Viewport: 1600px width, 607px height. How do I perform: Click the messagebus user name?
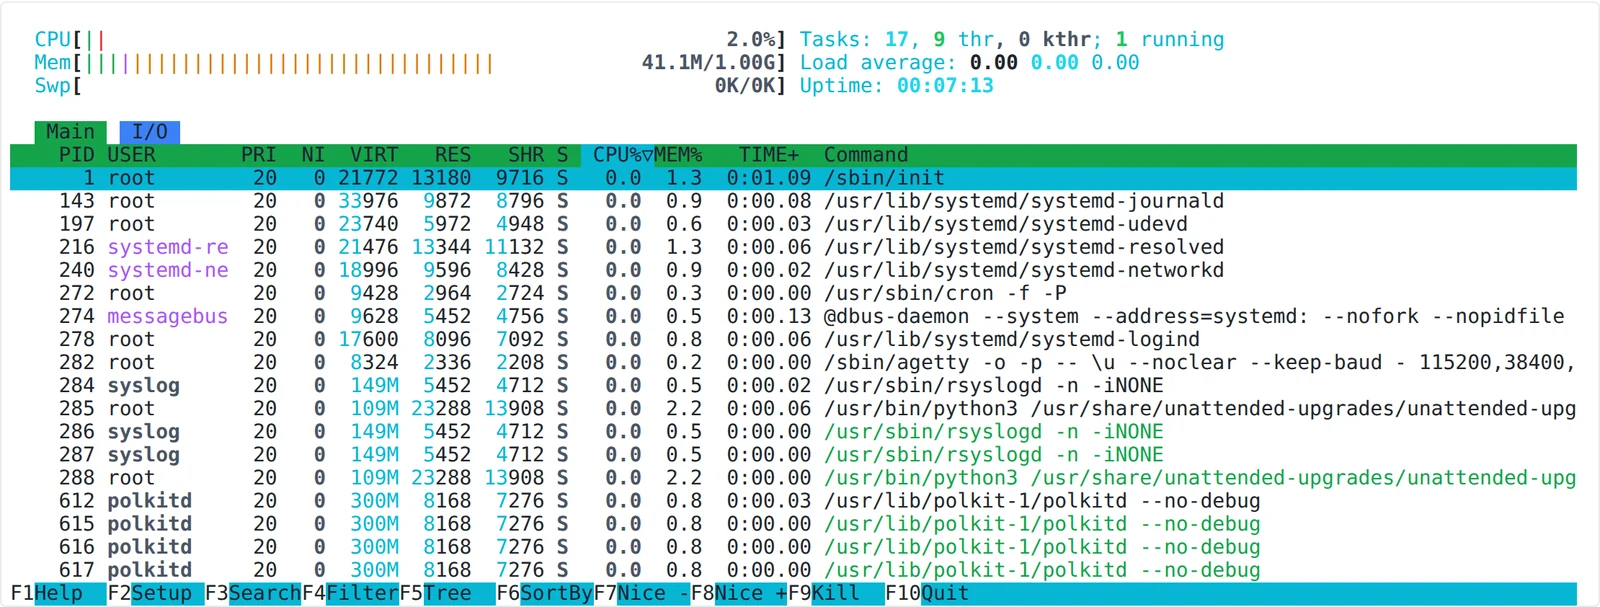click(x=167, y=316)
